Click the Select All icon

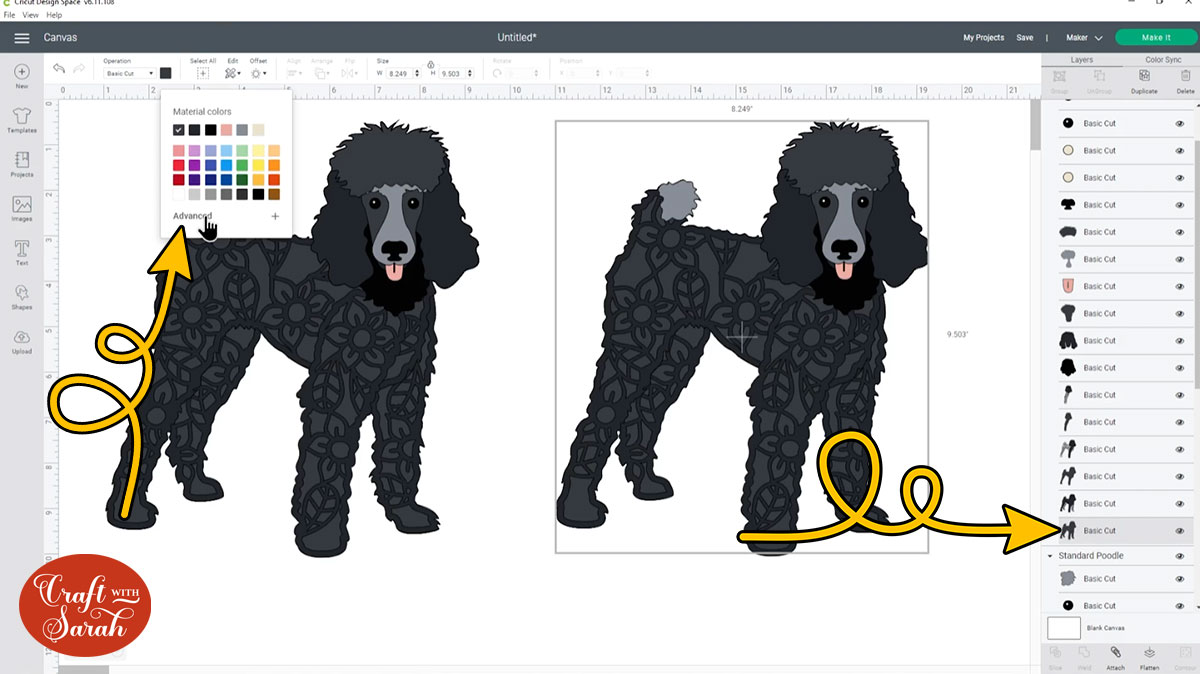pos(203,73)
